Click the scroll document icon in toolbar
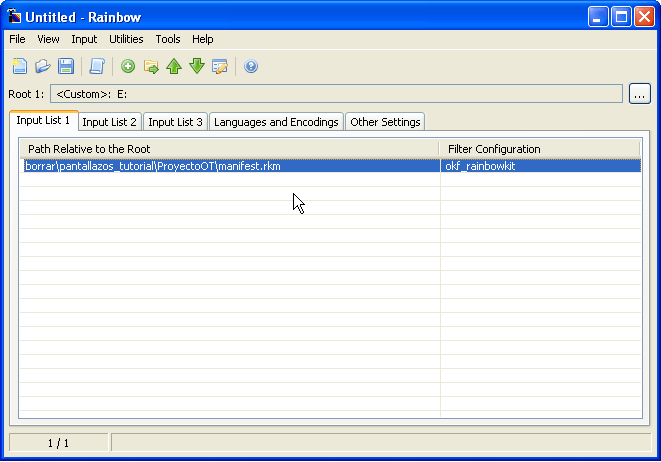The height and width of the screenshot is (462, 661). [x=97, y=67]
